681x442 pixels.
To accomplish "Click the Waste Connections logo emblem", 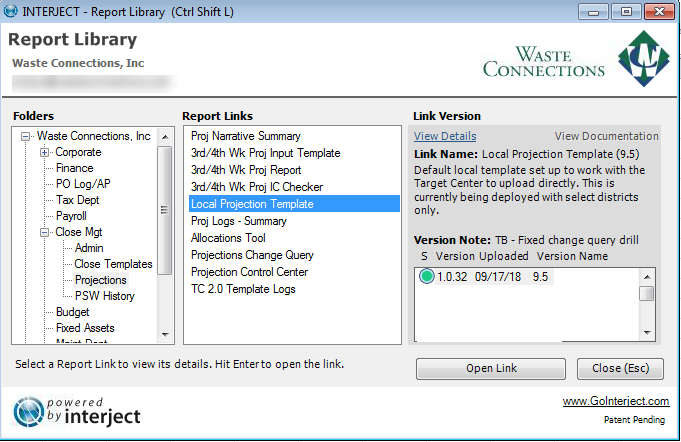I will 644,58.
